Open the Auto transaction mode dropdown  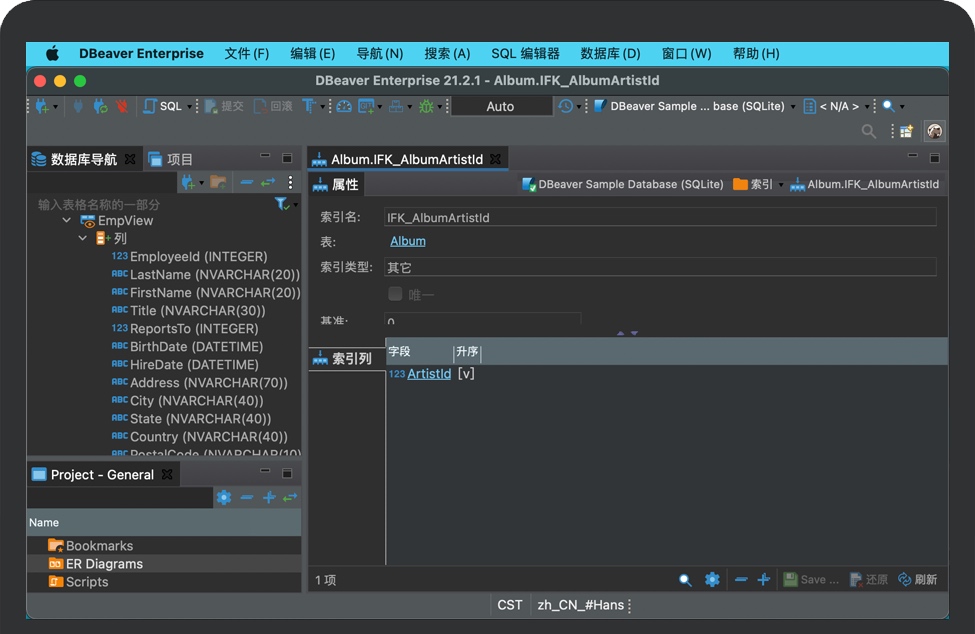coord(501,106)
